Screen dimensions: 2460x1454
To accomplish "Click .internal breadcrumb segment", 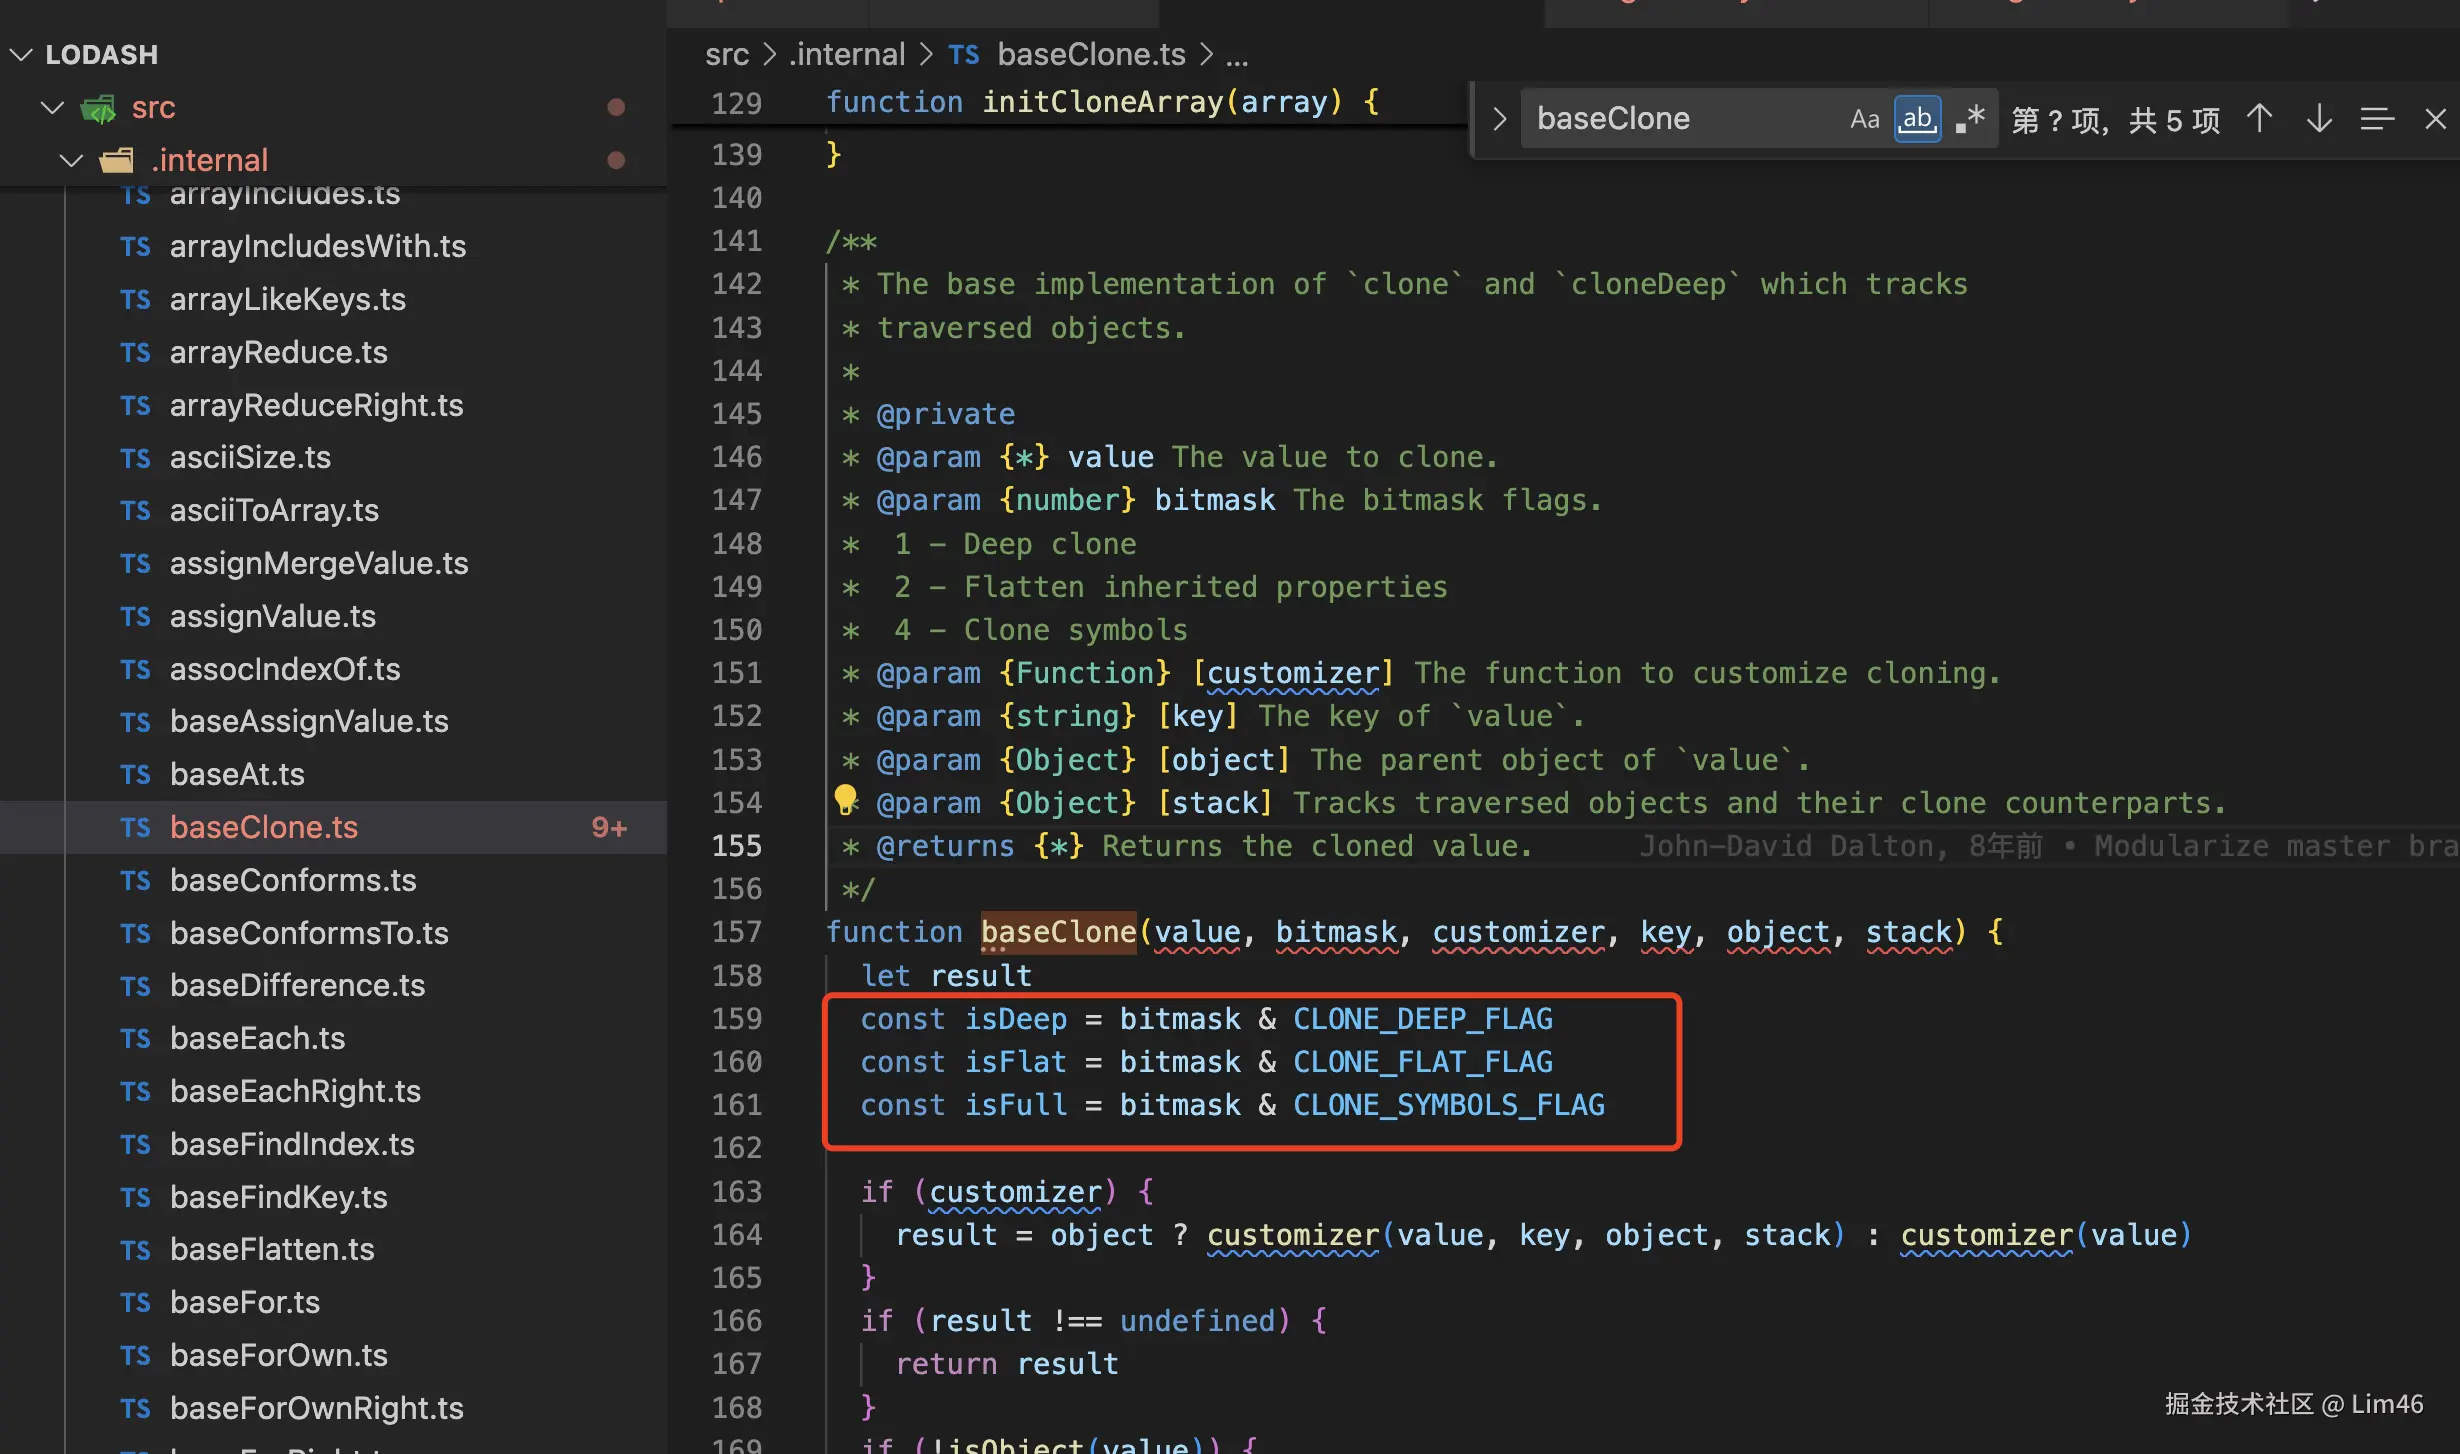I will [x=846, y=54].
